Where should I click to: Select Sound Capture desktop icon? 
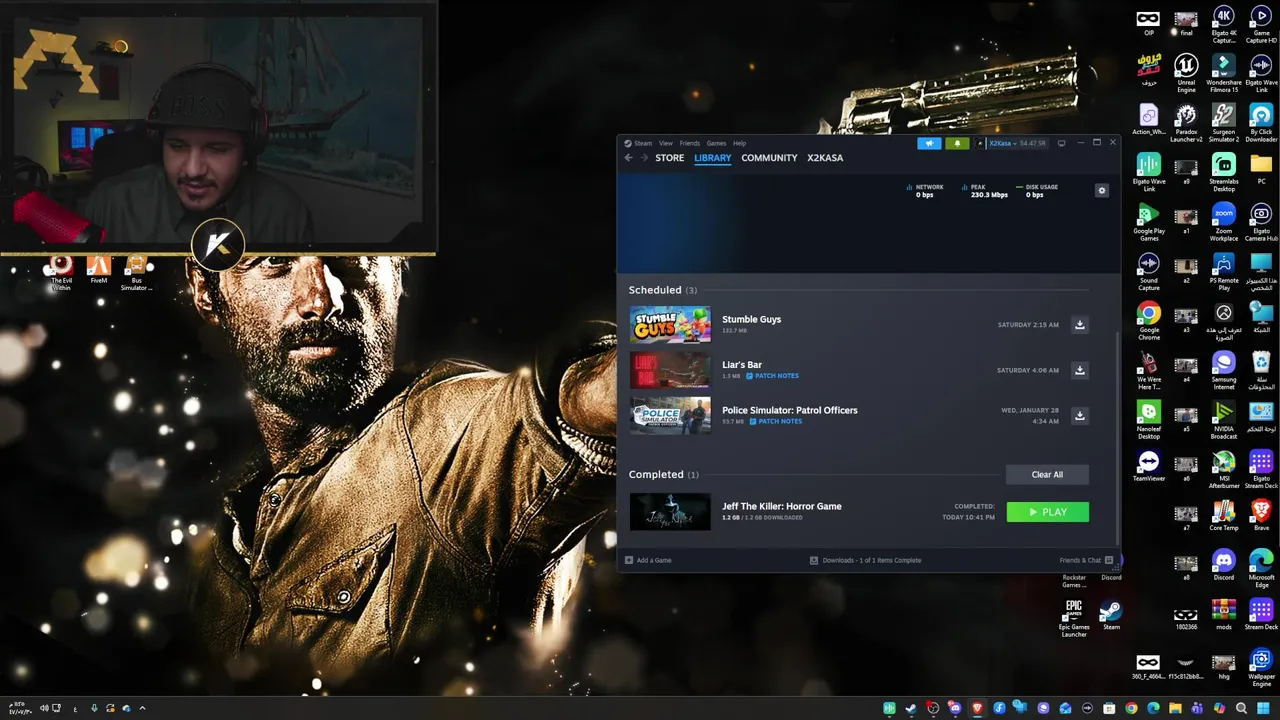click(x=1149, y=272)
